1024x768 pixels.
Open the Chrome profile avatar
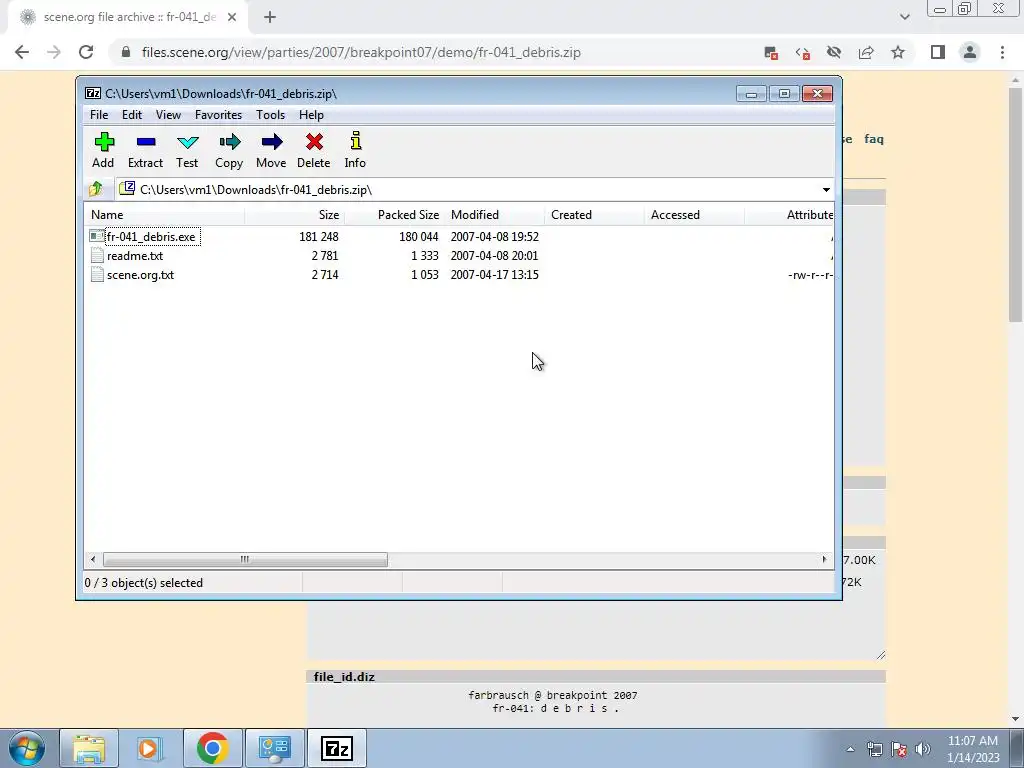pos(970,52)
